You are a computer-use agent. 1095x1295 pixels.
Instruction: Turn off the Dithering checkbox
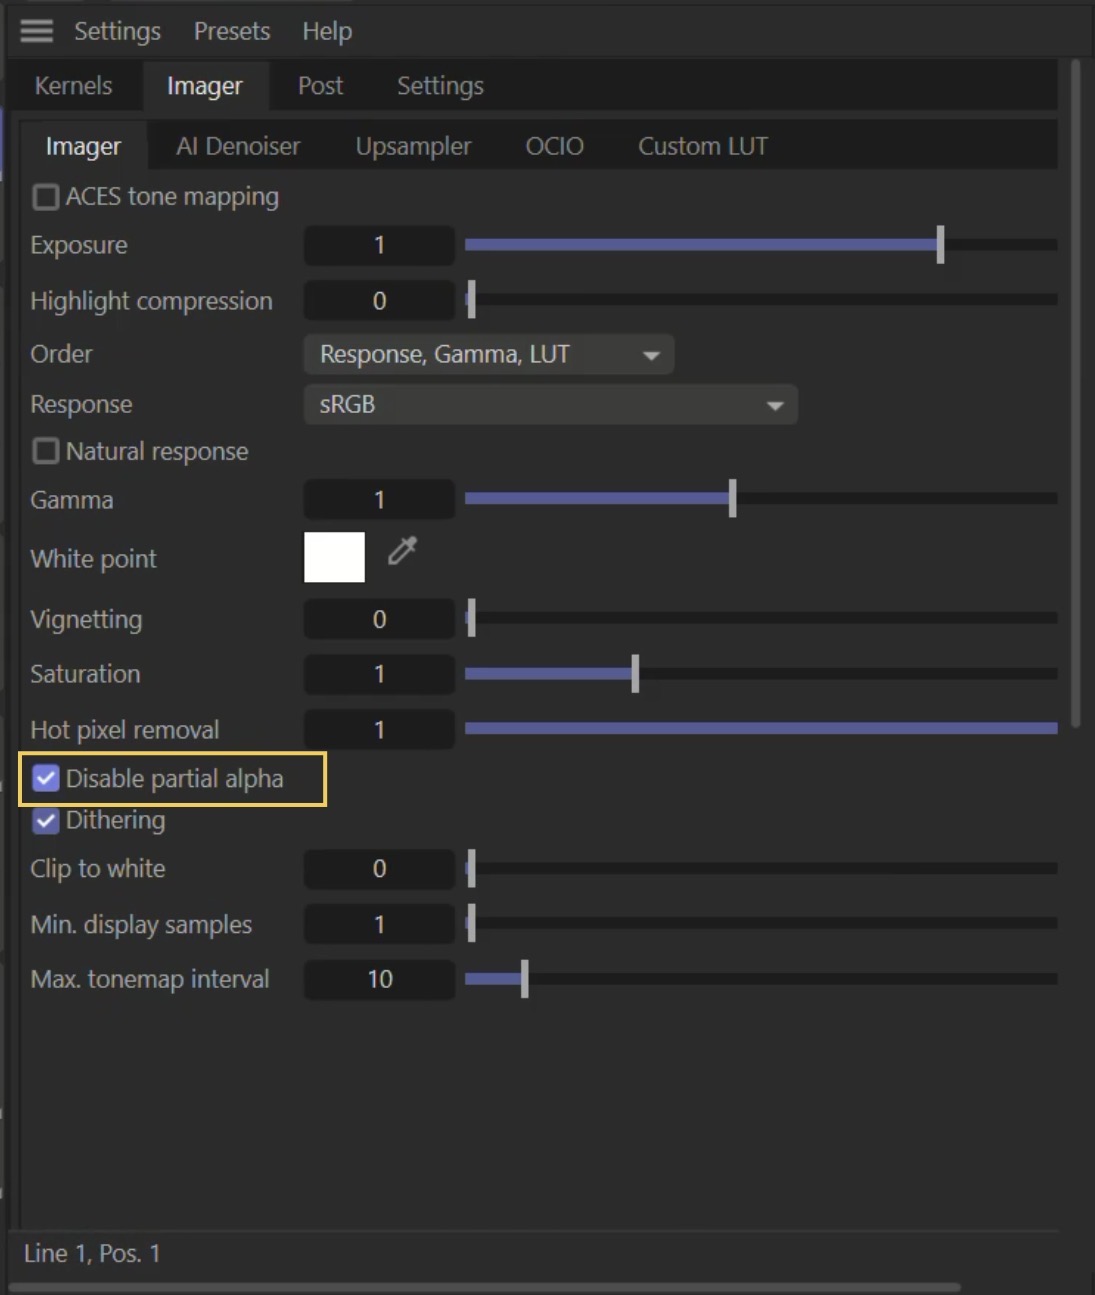point(46,821)
